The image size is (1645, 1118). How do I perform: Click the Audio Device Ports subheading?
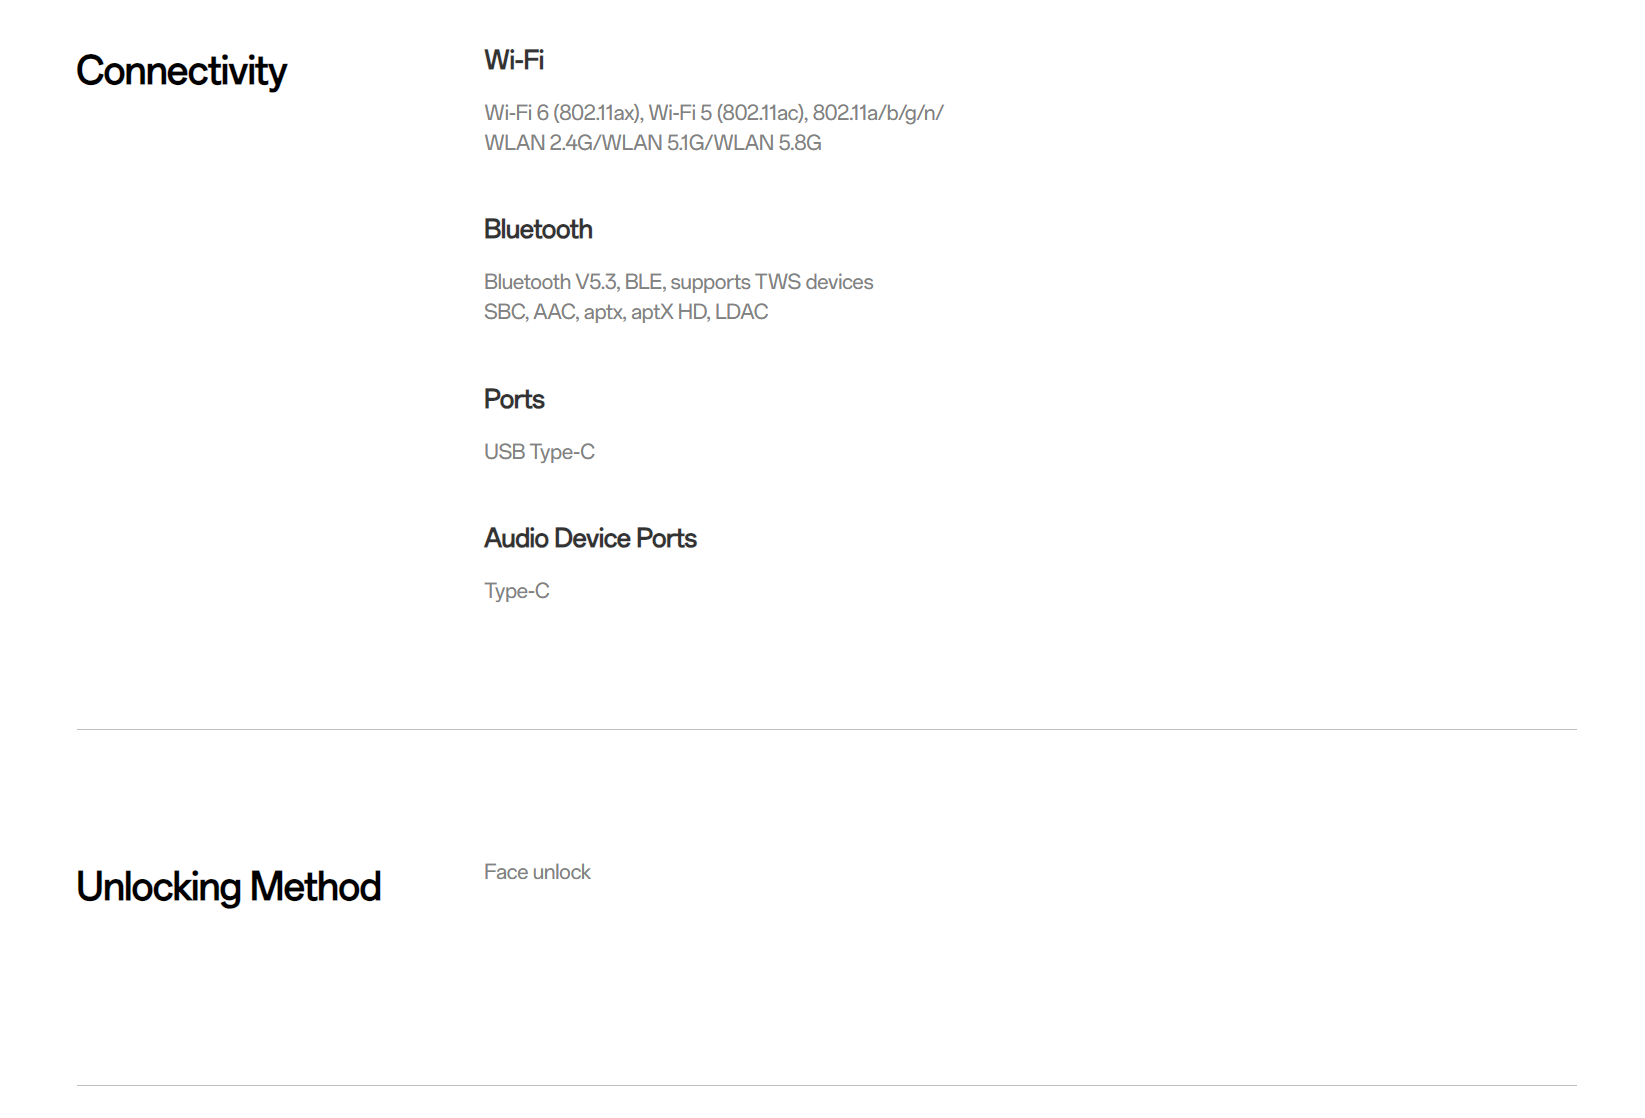590,538
